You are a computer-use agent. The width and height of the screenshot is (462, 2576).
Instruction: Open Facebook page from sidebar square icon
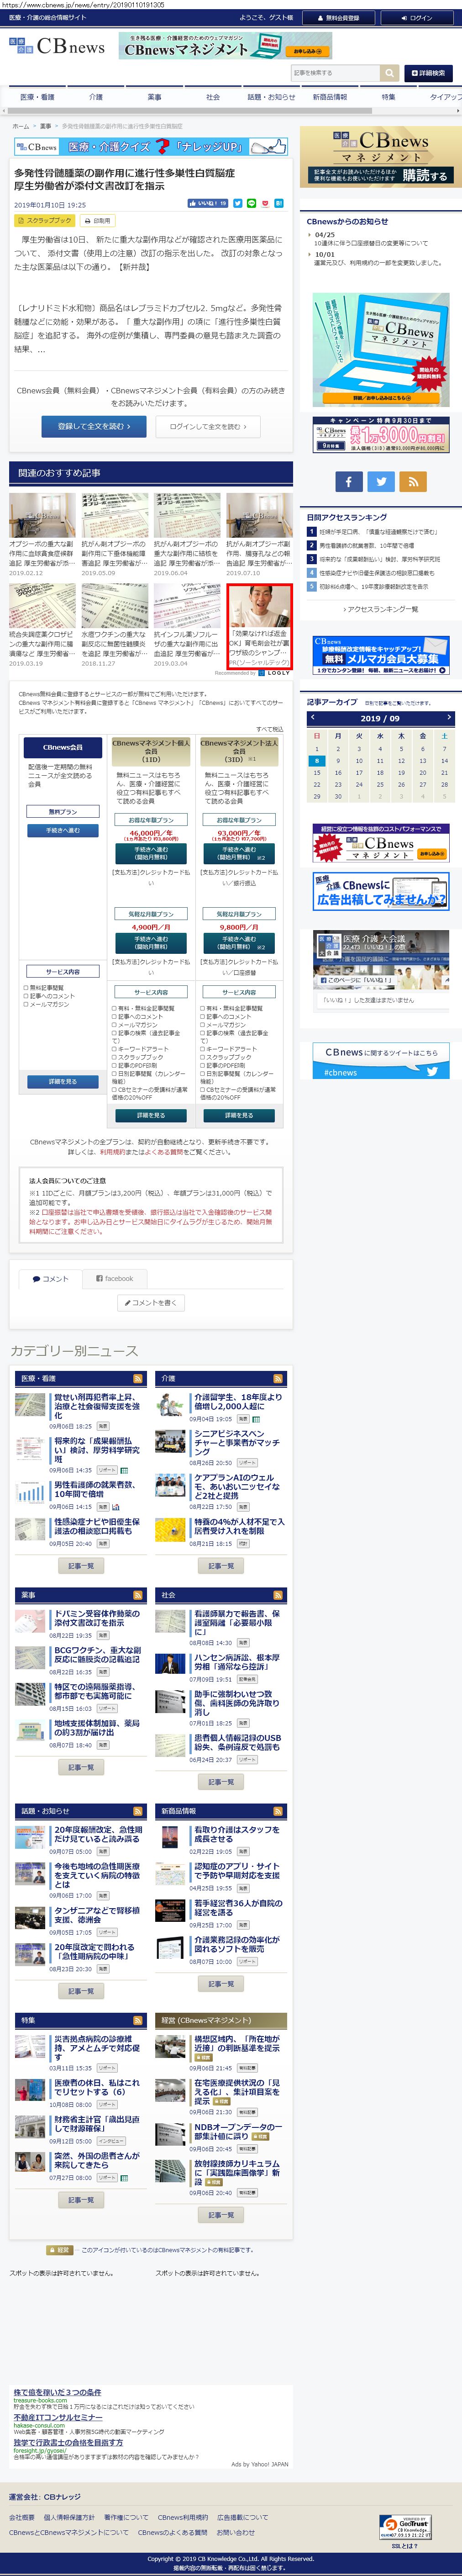[348, 481]
